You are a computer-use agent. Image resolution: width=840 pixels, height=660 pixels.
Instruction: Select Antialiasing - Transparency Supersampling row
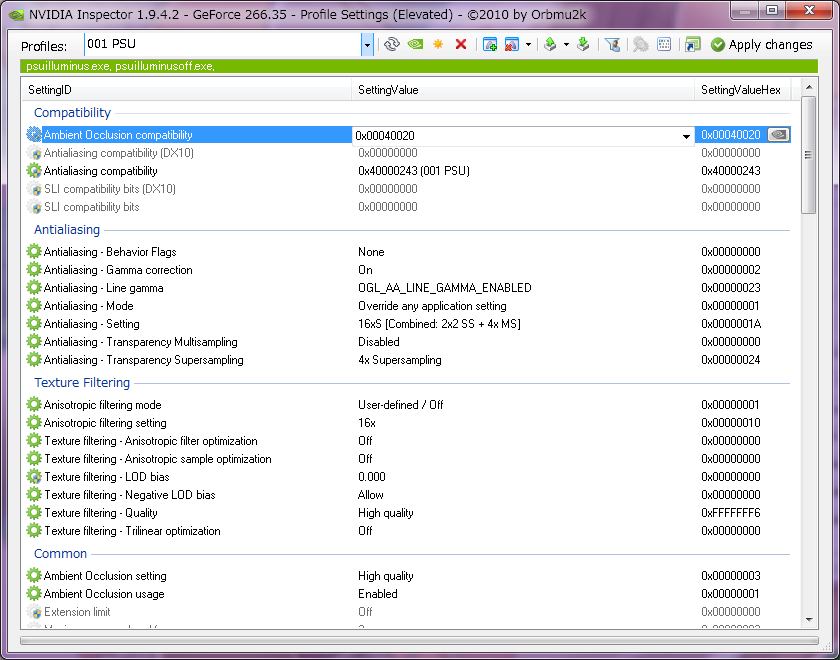[408, 360]
